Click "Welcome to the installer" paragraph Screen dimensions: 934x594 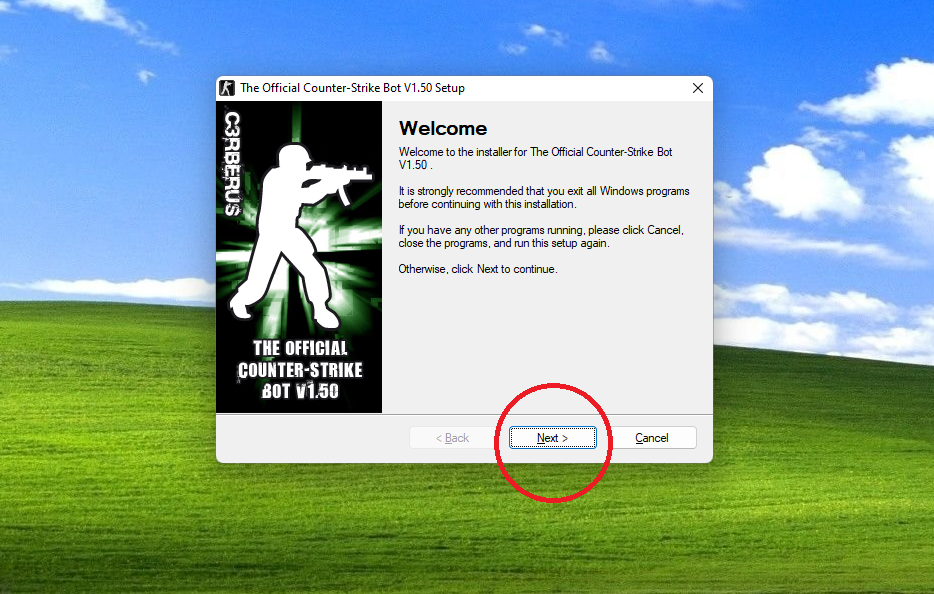(535, 158)
